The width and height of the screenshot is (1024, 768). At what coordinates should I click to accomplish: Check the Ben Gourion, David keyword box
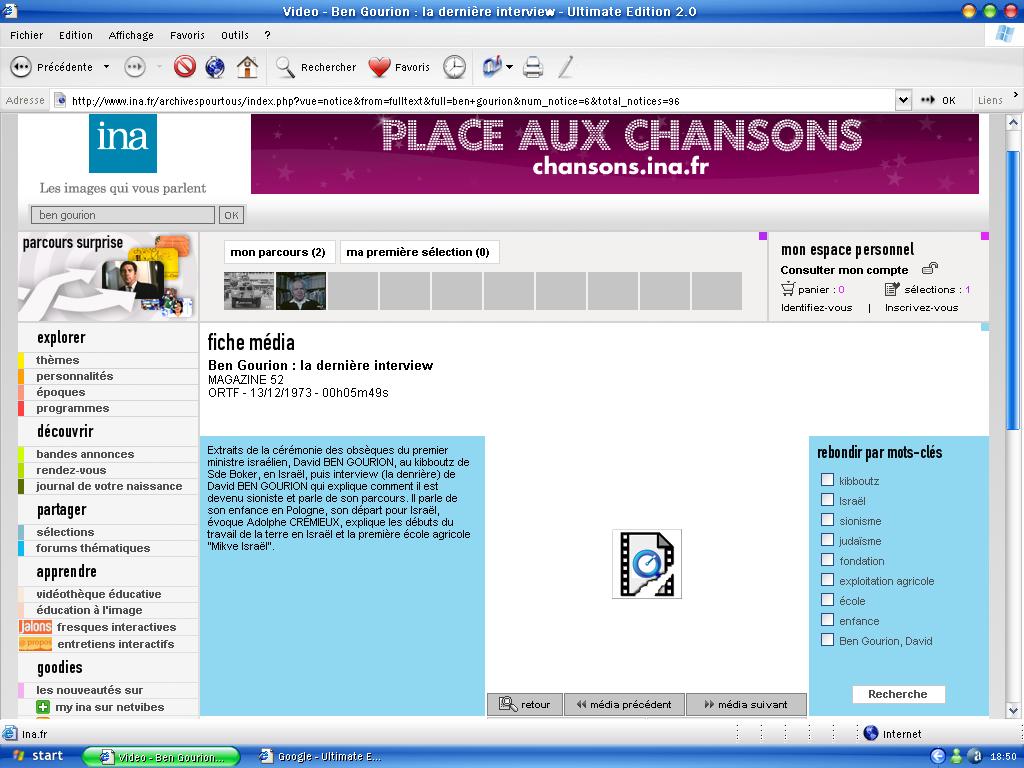coord(827,640)
